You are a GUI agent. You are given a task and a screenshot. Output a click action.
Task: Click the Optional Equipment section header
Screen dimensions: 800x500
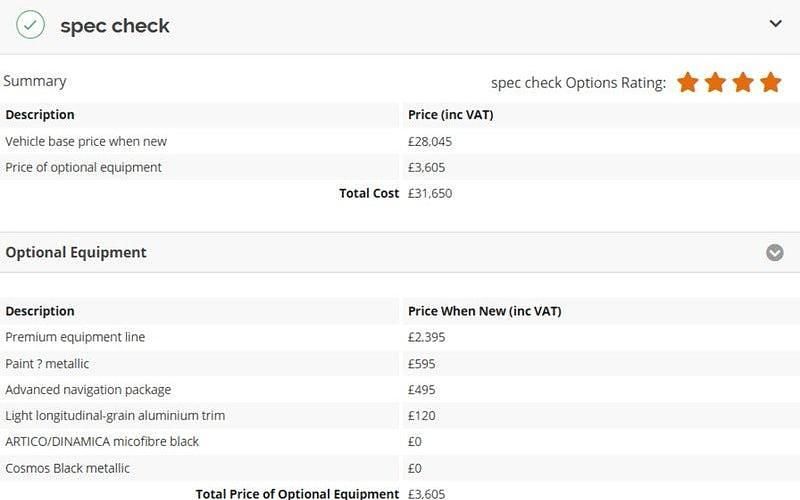pyautogui.click(x=76, y=252)
